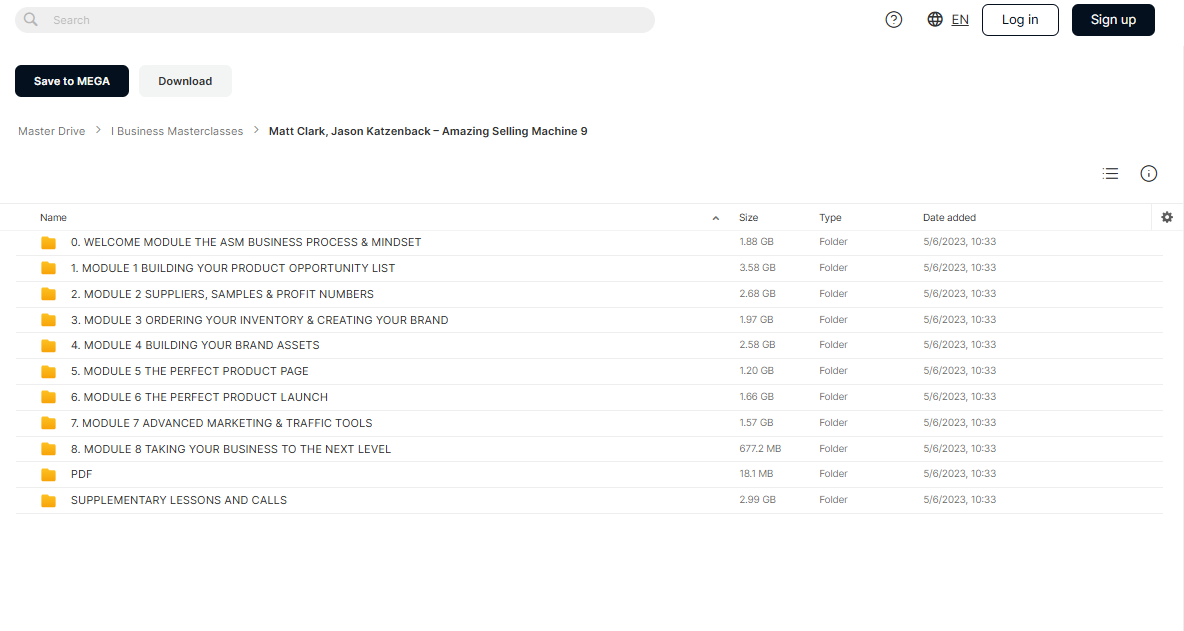1184x631 pixels.
Task: Select the PDF folder name
Action: (x=82, y=474)
